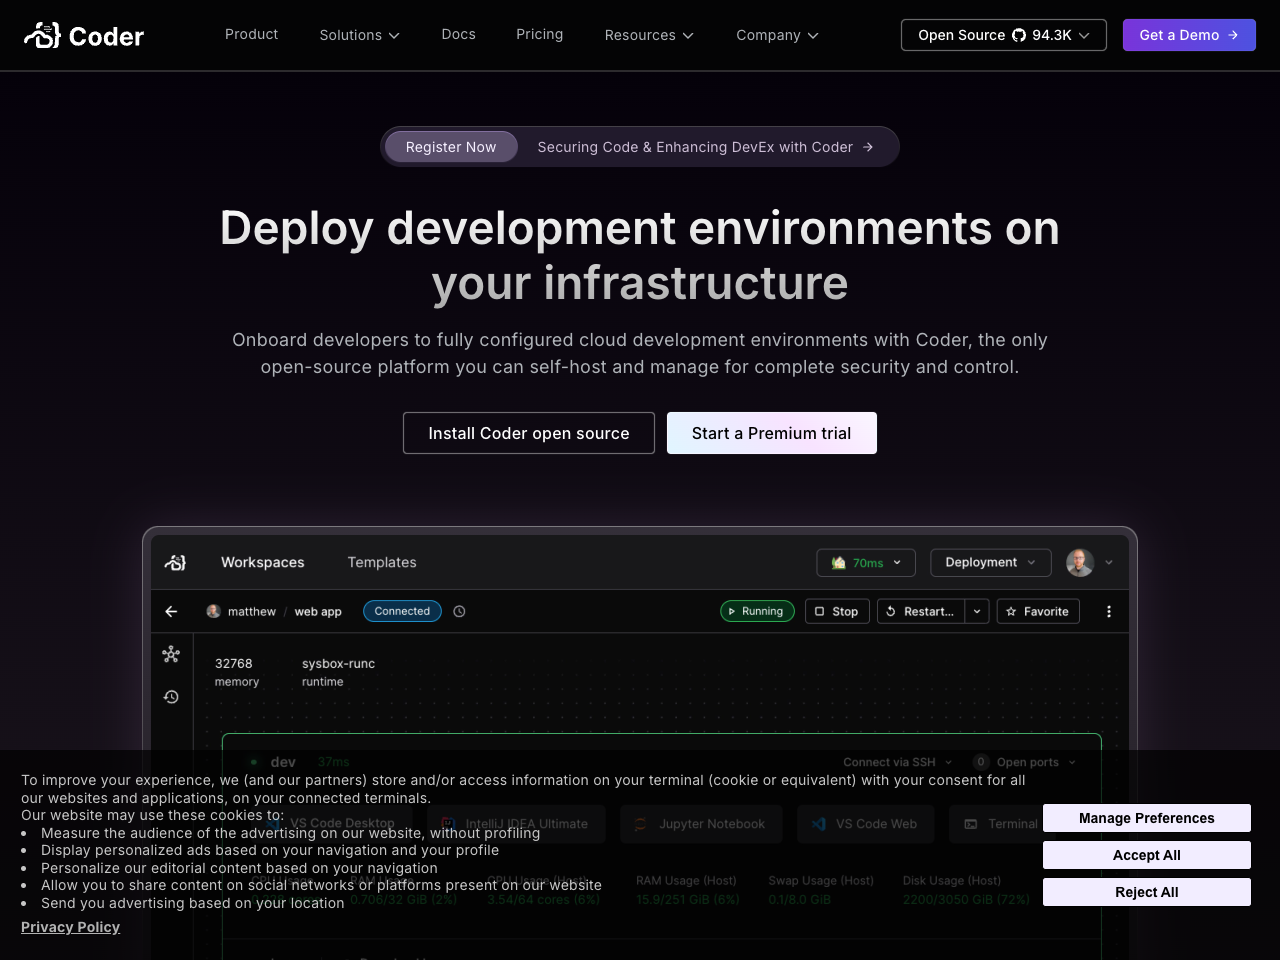1280x960 pixels.
Task: Open the Privacy Policy link
Action: (x=71, y=927)
